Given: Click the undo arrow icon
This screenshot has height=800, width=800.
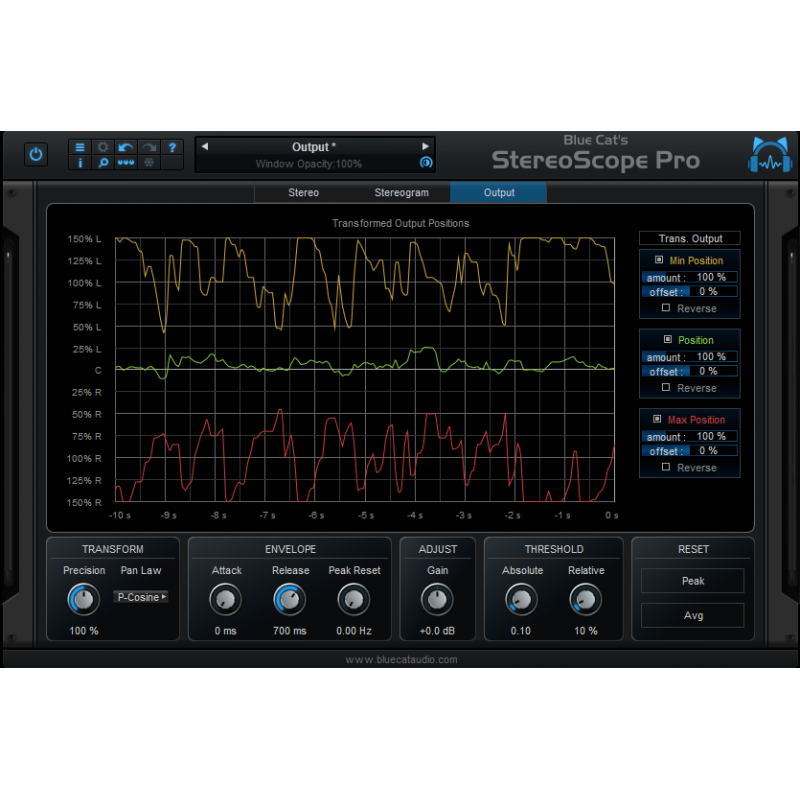Looking at the screenshot, I should pyautogui.click(x=126, y=147).
